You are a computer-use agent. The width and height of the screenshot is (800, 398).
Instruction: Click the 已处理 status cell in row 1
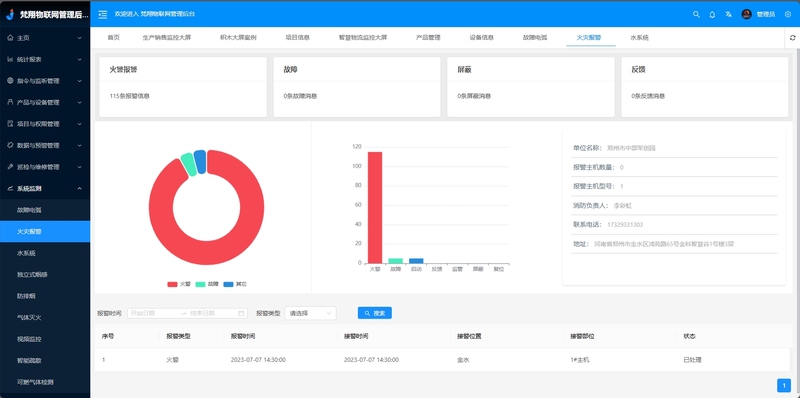coord(692,360)
